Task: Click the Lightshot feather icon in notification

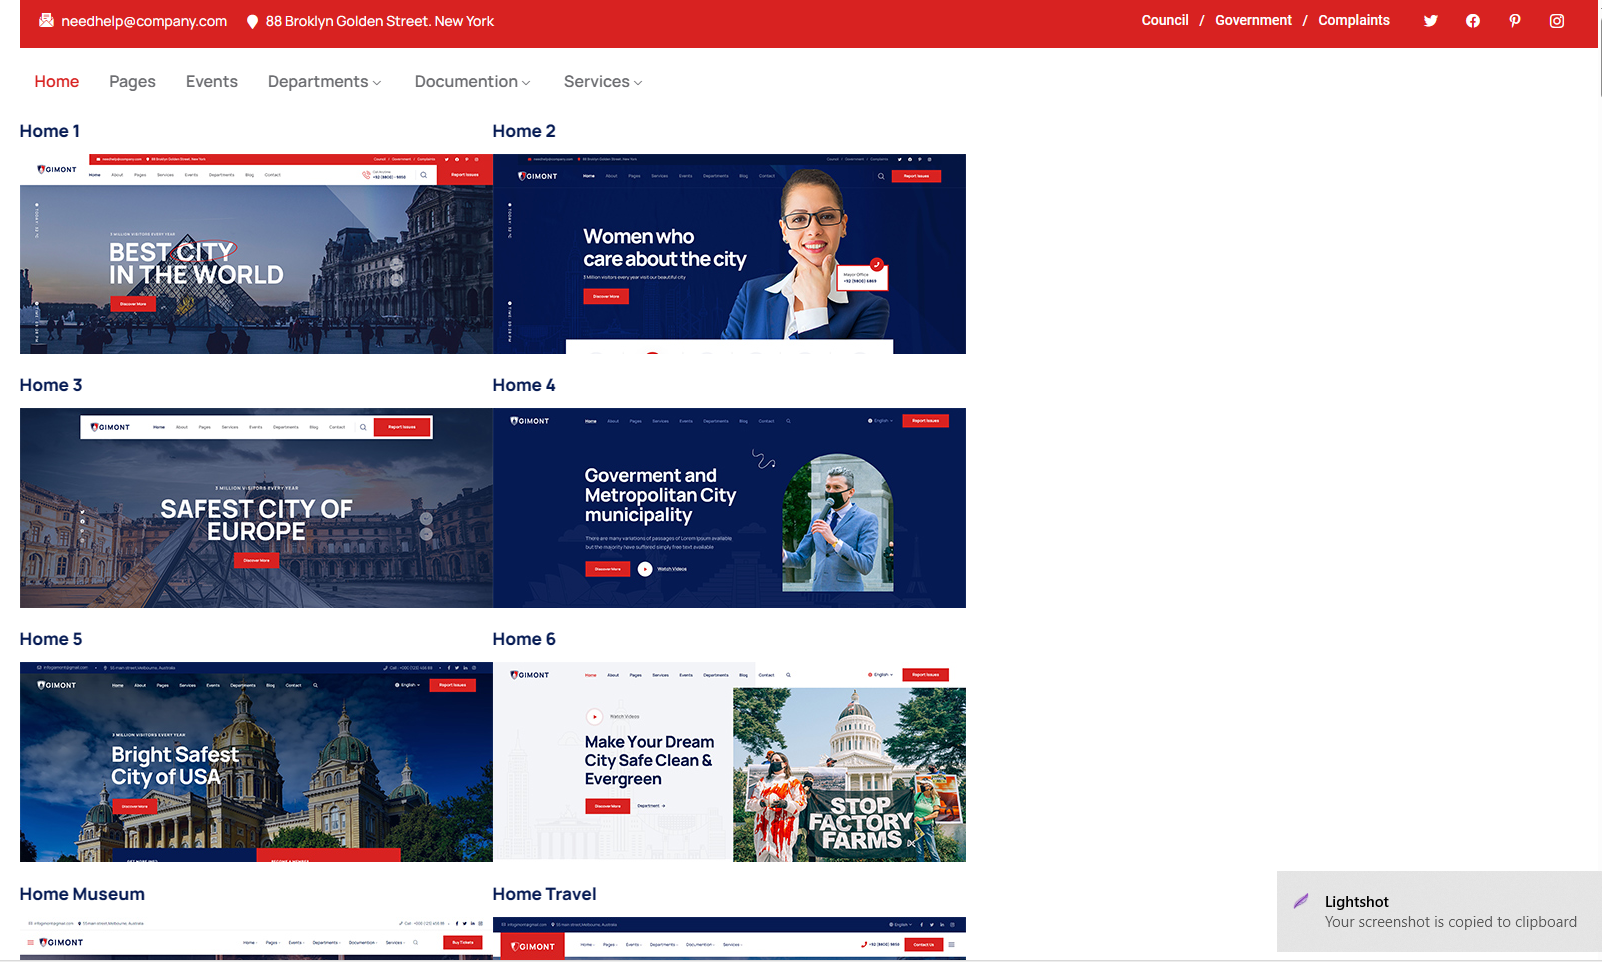Action: pos(1301,901)
